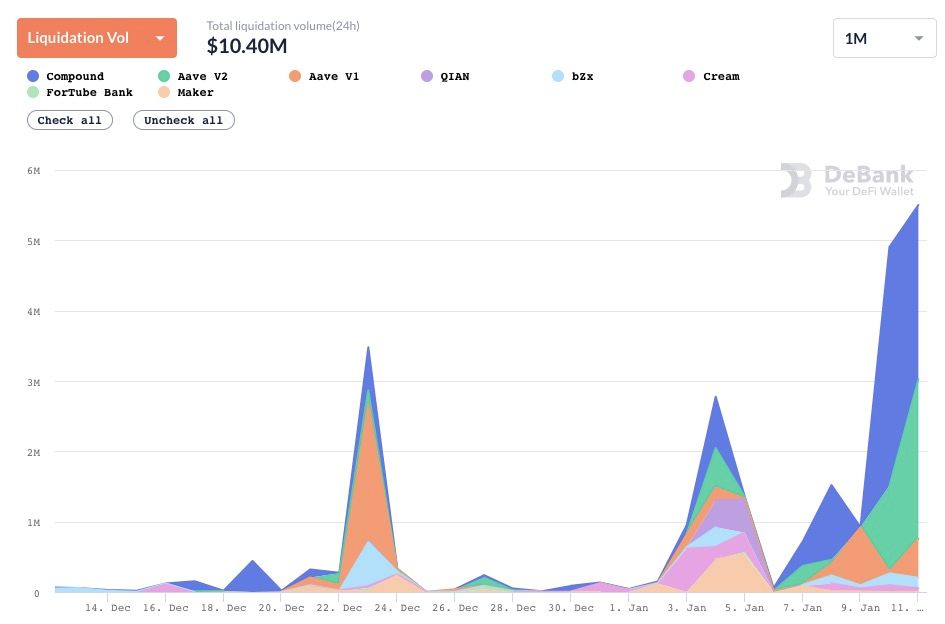Click the 16. Dec x-axis label
The height and width of the screenshot is (624, 945).
(165, 608)
